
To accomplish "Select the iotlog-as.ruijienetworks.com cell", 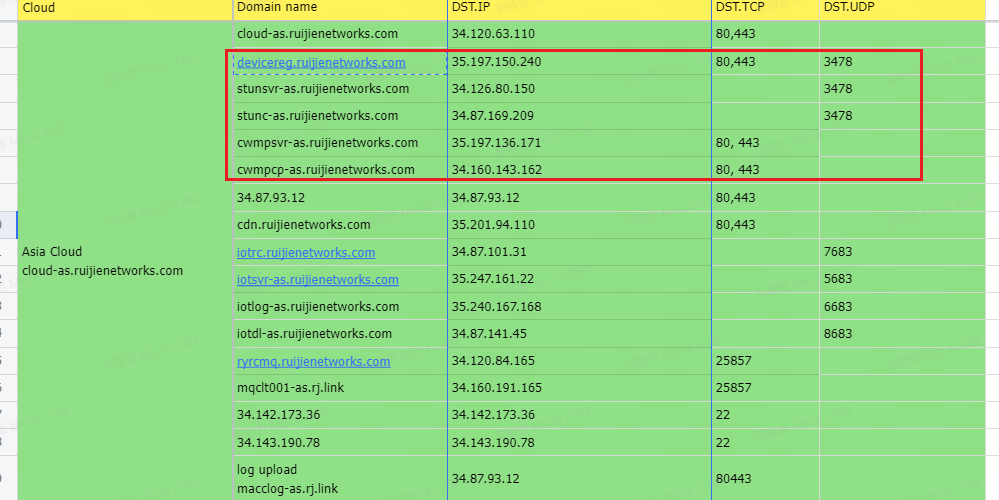I will 340,307.
